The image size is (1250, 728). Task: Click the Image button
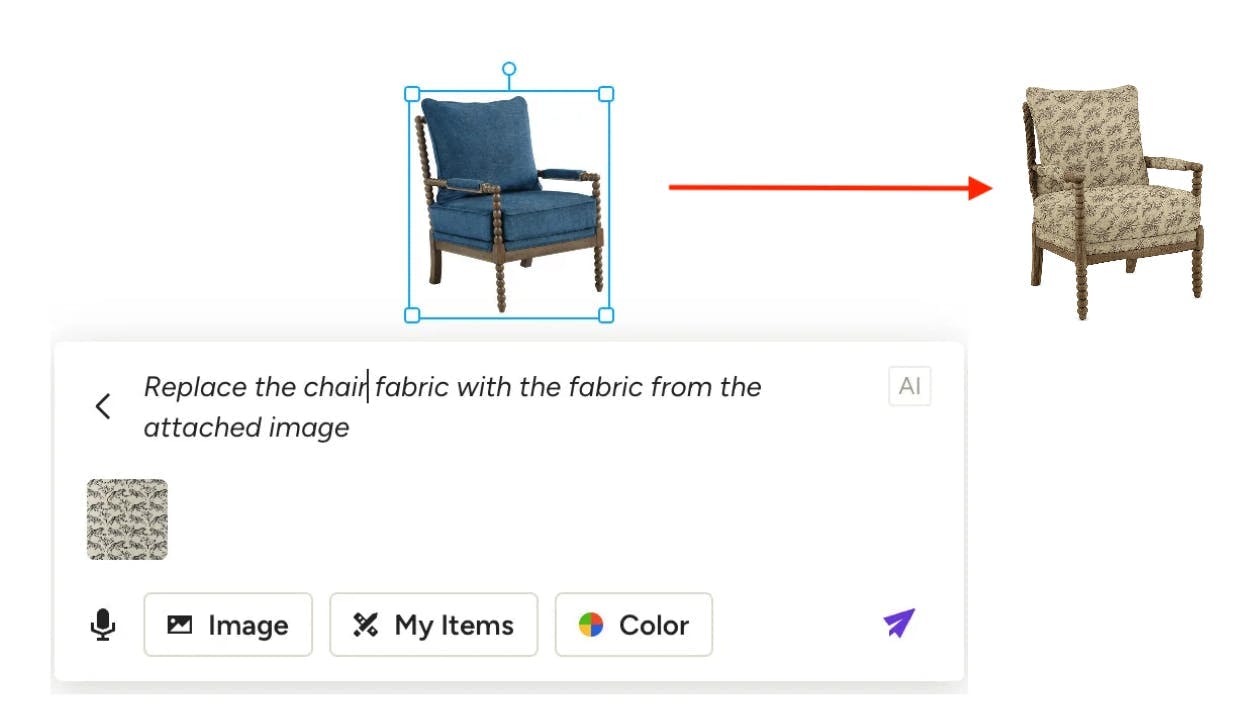pos(228,625)
